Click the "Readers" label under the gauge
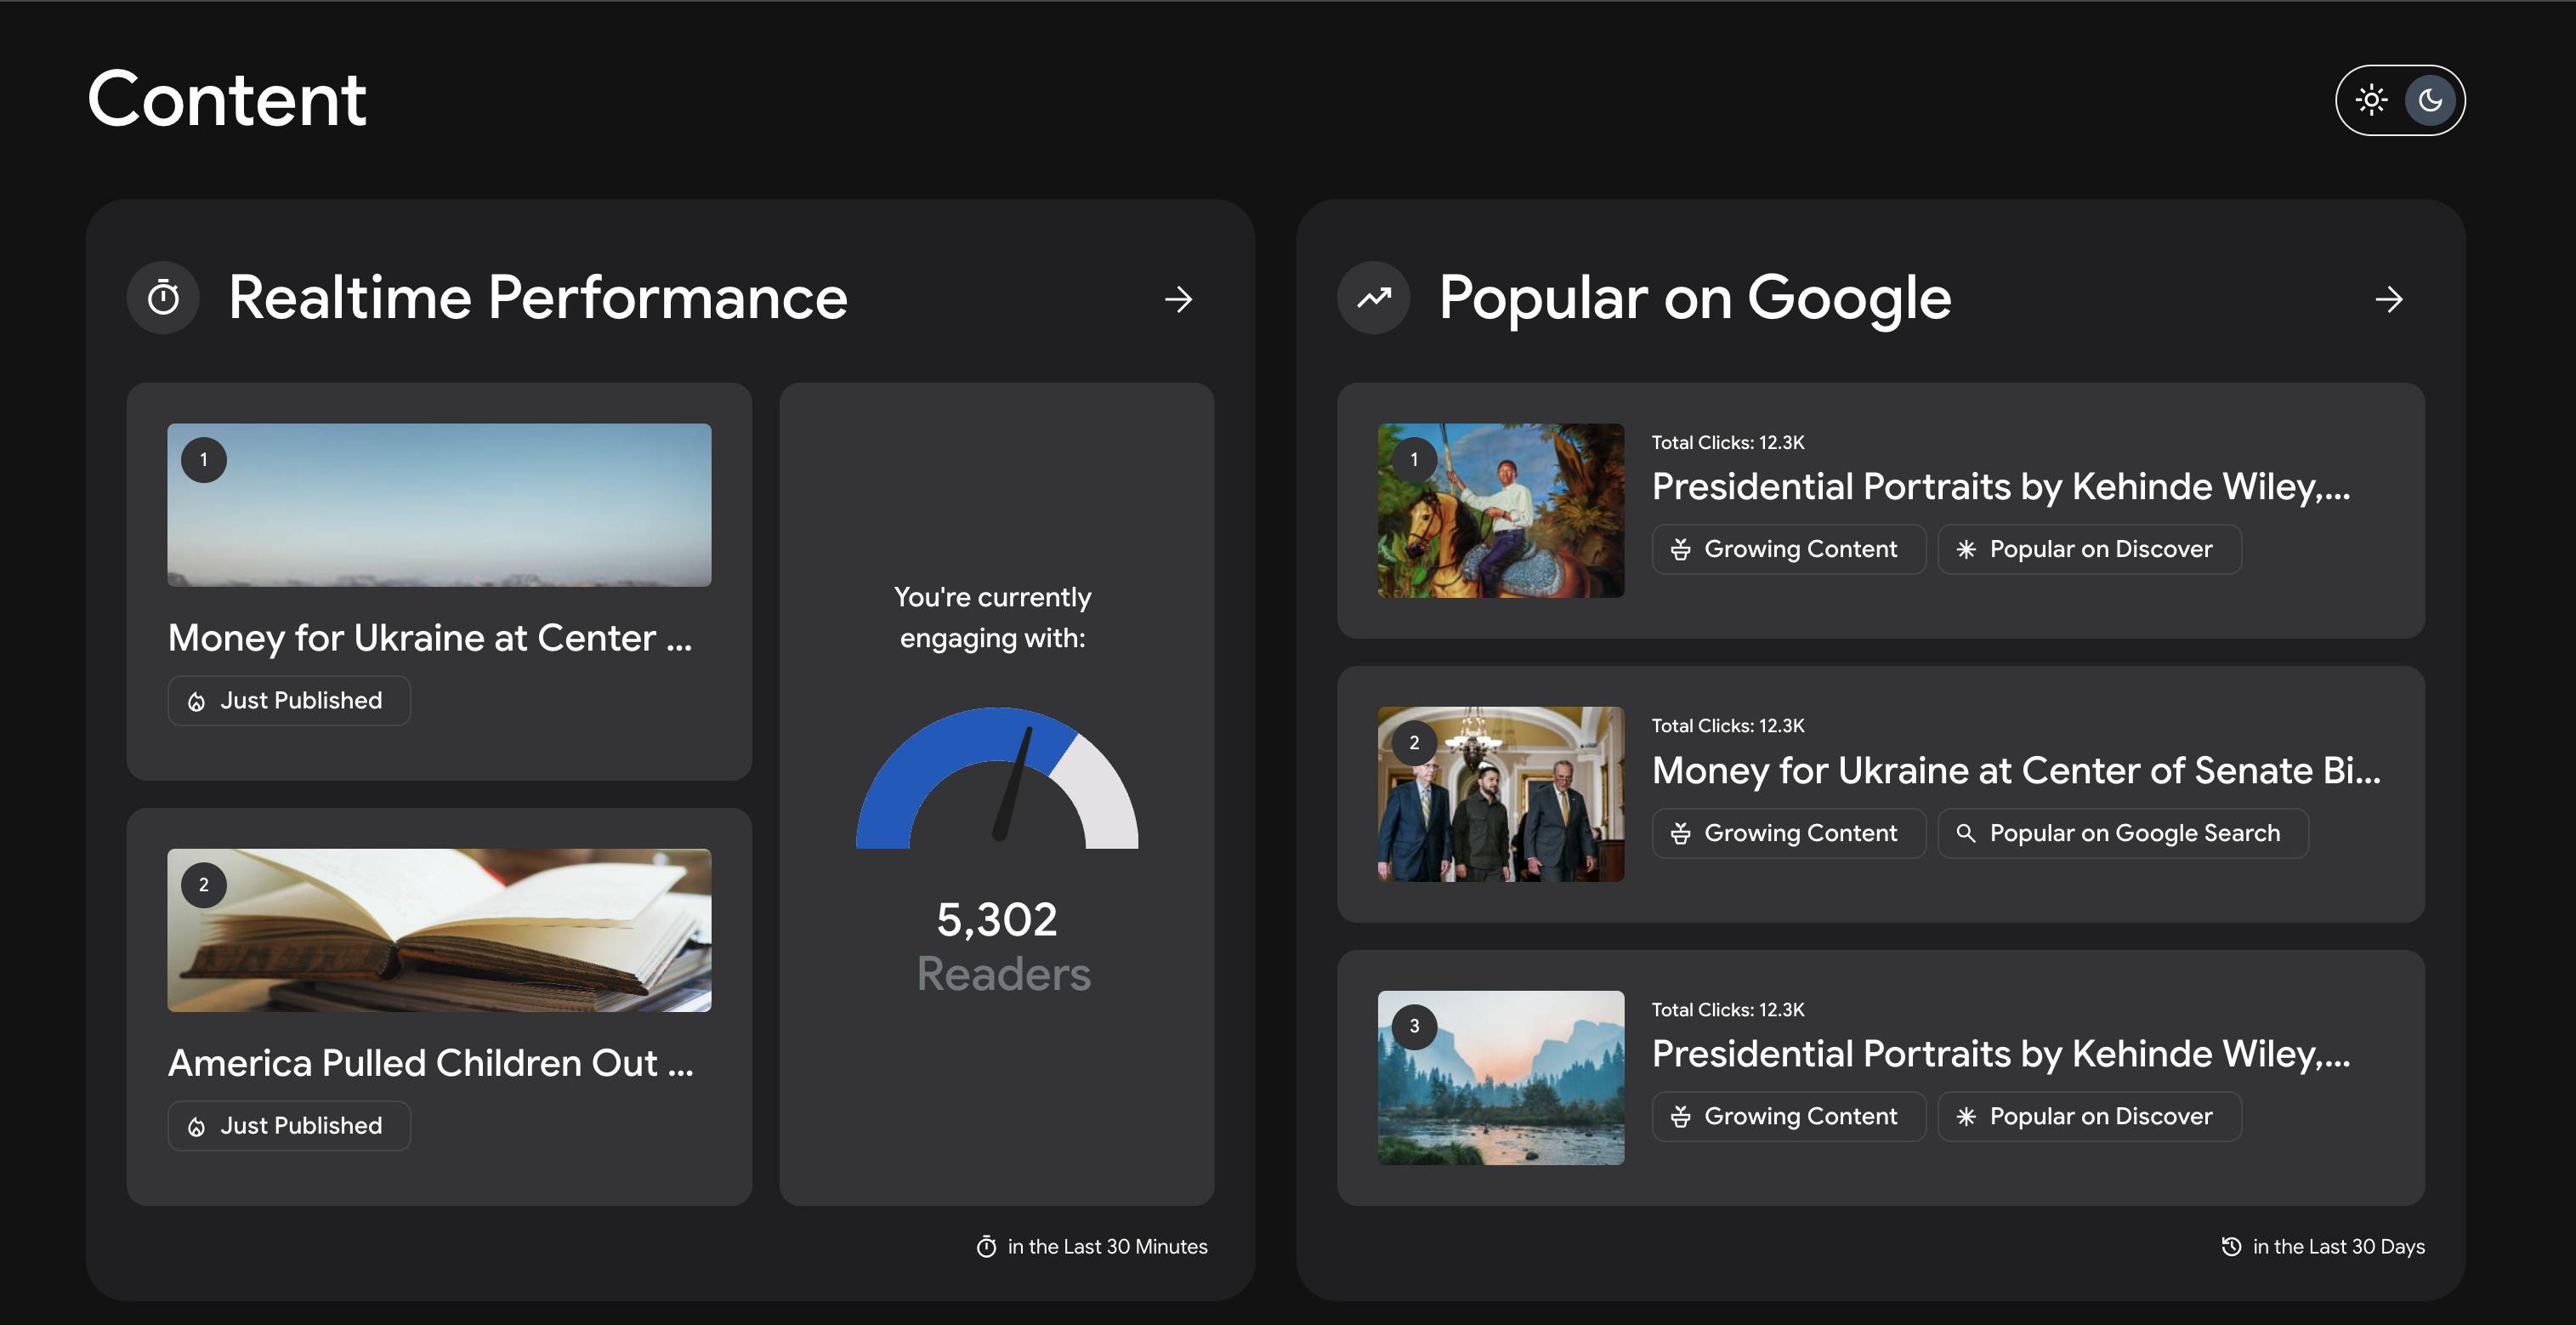The width and height of the screenshot is (2576, 1325). click(x=1004, y=974)
